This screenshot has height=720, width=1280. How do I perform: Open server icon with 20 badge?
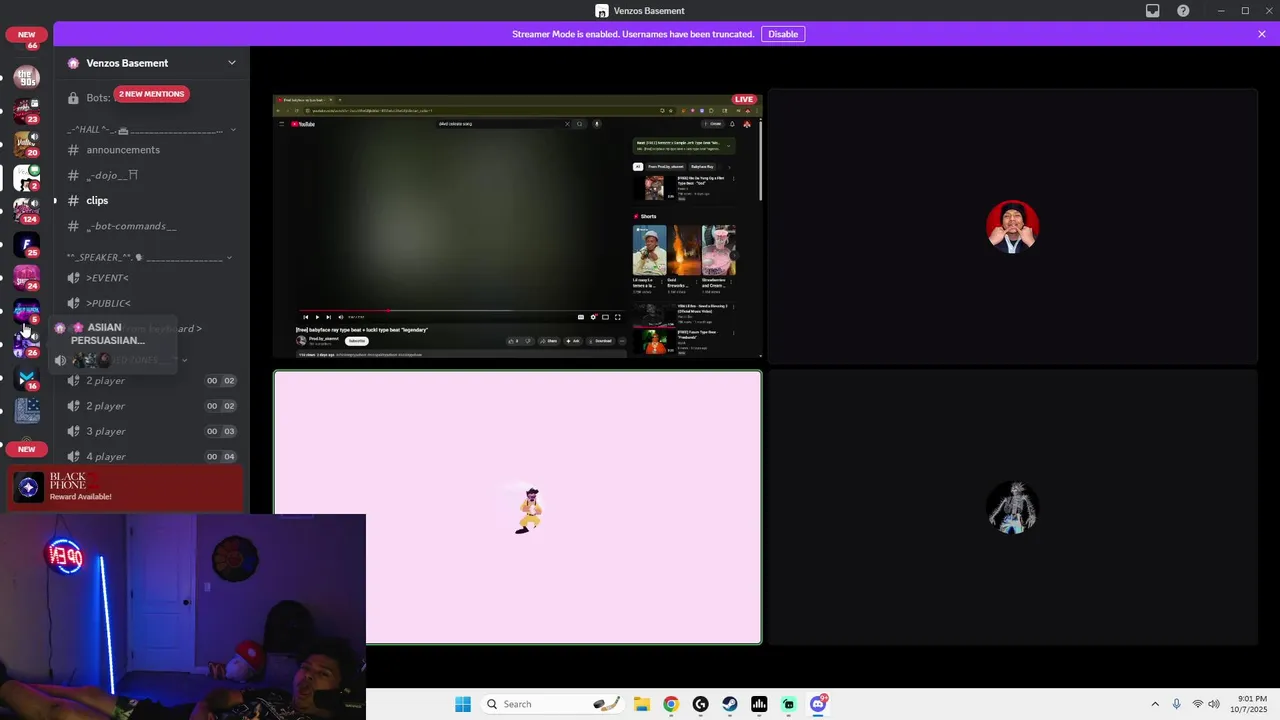[x=27, y=144]
